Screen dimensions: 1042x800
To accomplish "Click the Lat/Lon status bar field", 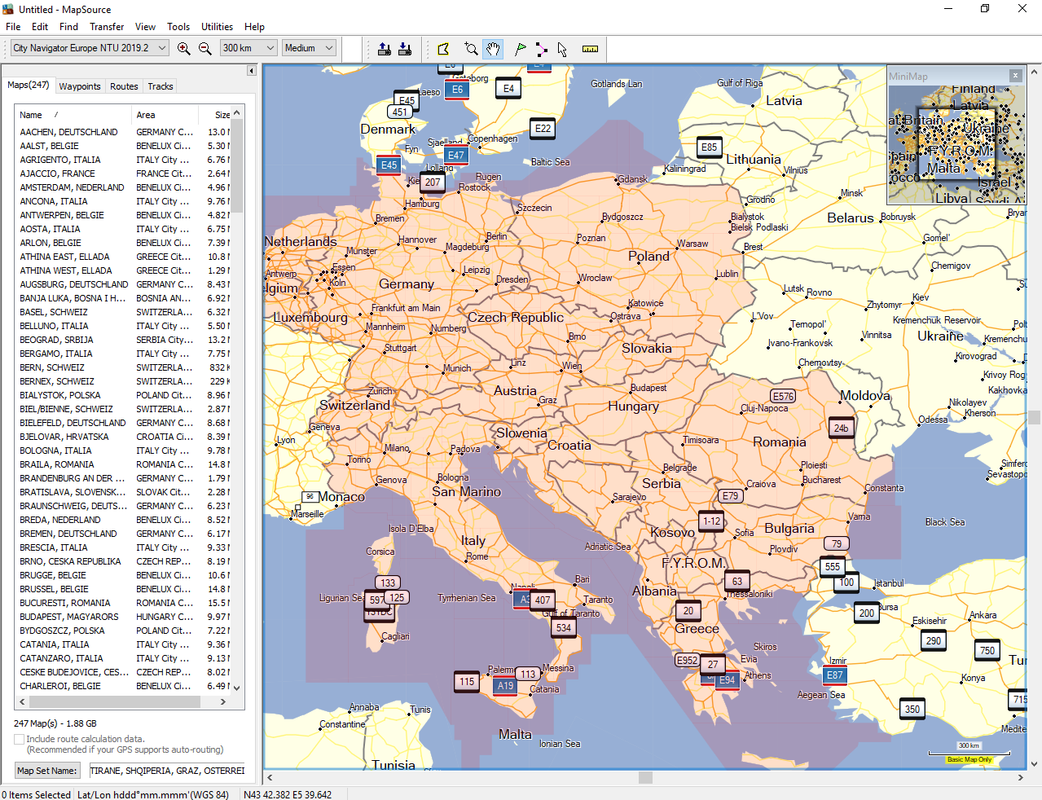I will (153, 794).
